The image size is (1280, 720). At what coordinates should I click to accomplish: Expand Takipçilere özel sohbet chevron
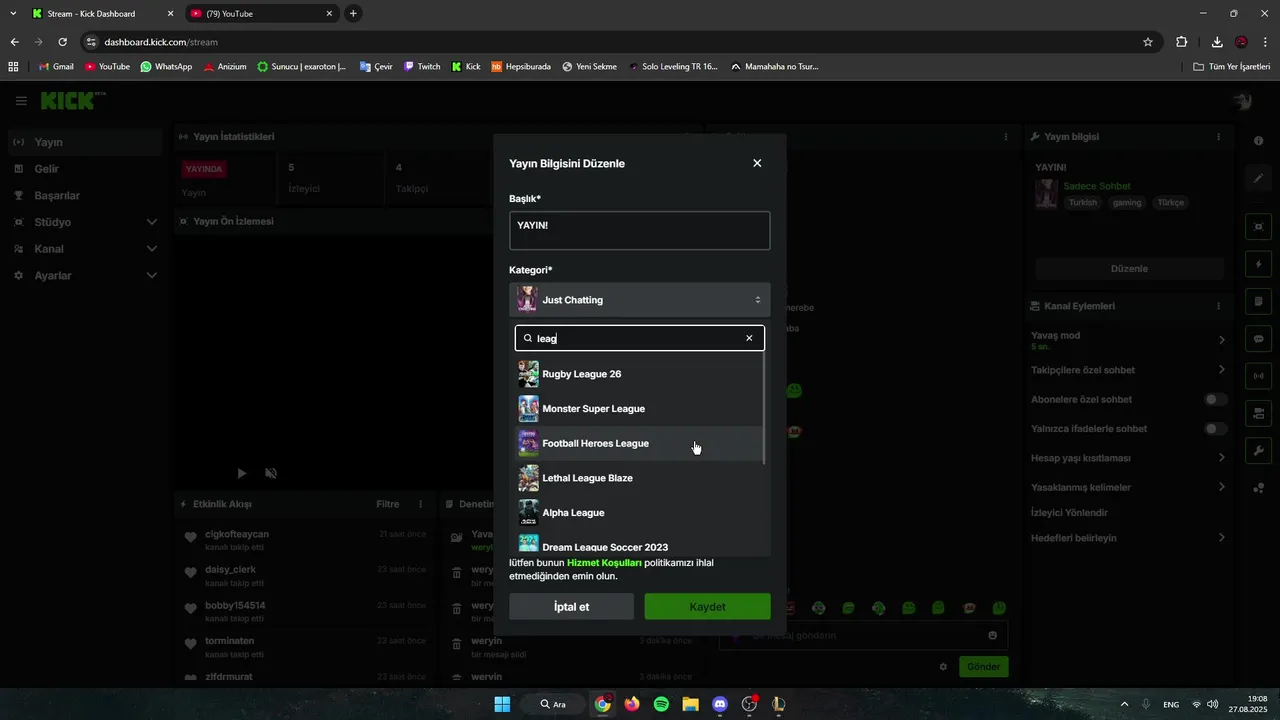1221,370
